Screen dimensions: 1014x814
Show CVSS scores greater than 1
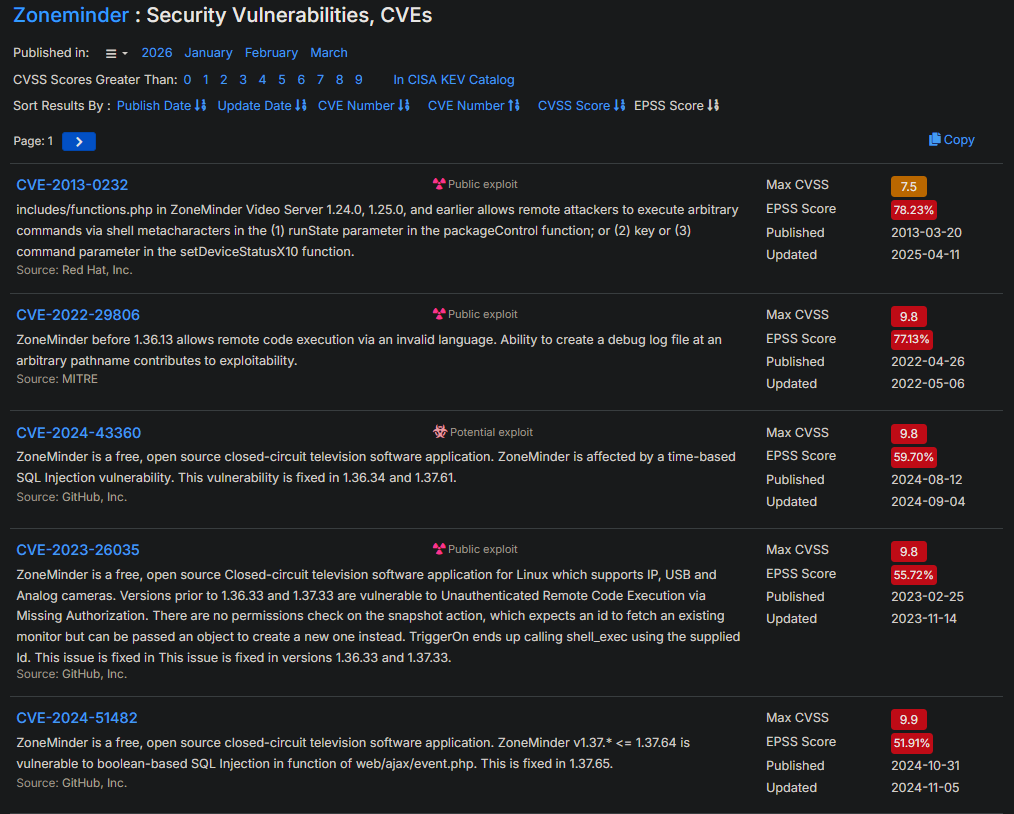click(206, 80)
